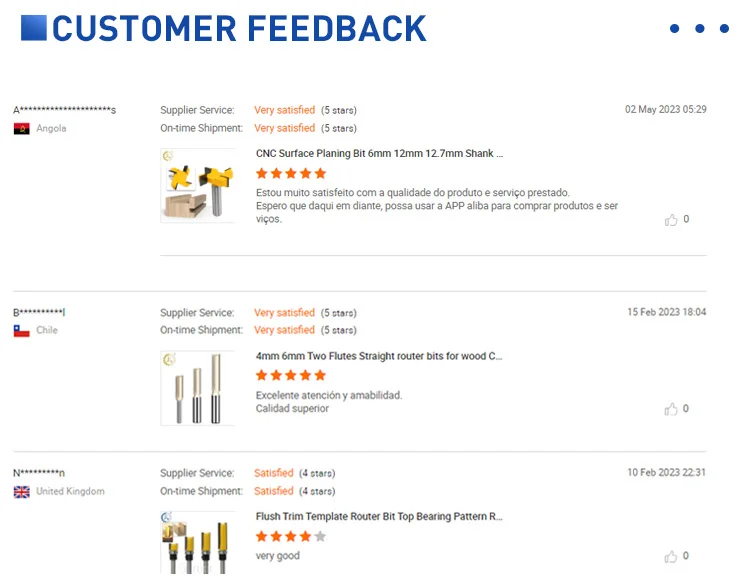Open the Two Flutes Straight router bits image
This screenshot has width=750, height=576.
(x=198, y=387)
